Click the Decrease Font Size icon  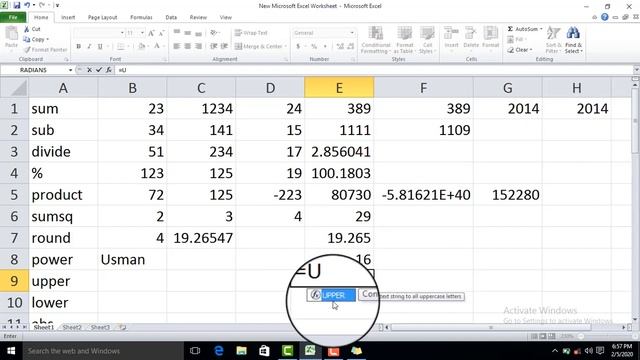click(x=162, y=33)
